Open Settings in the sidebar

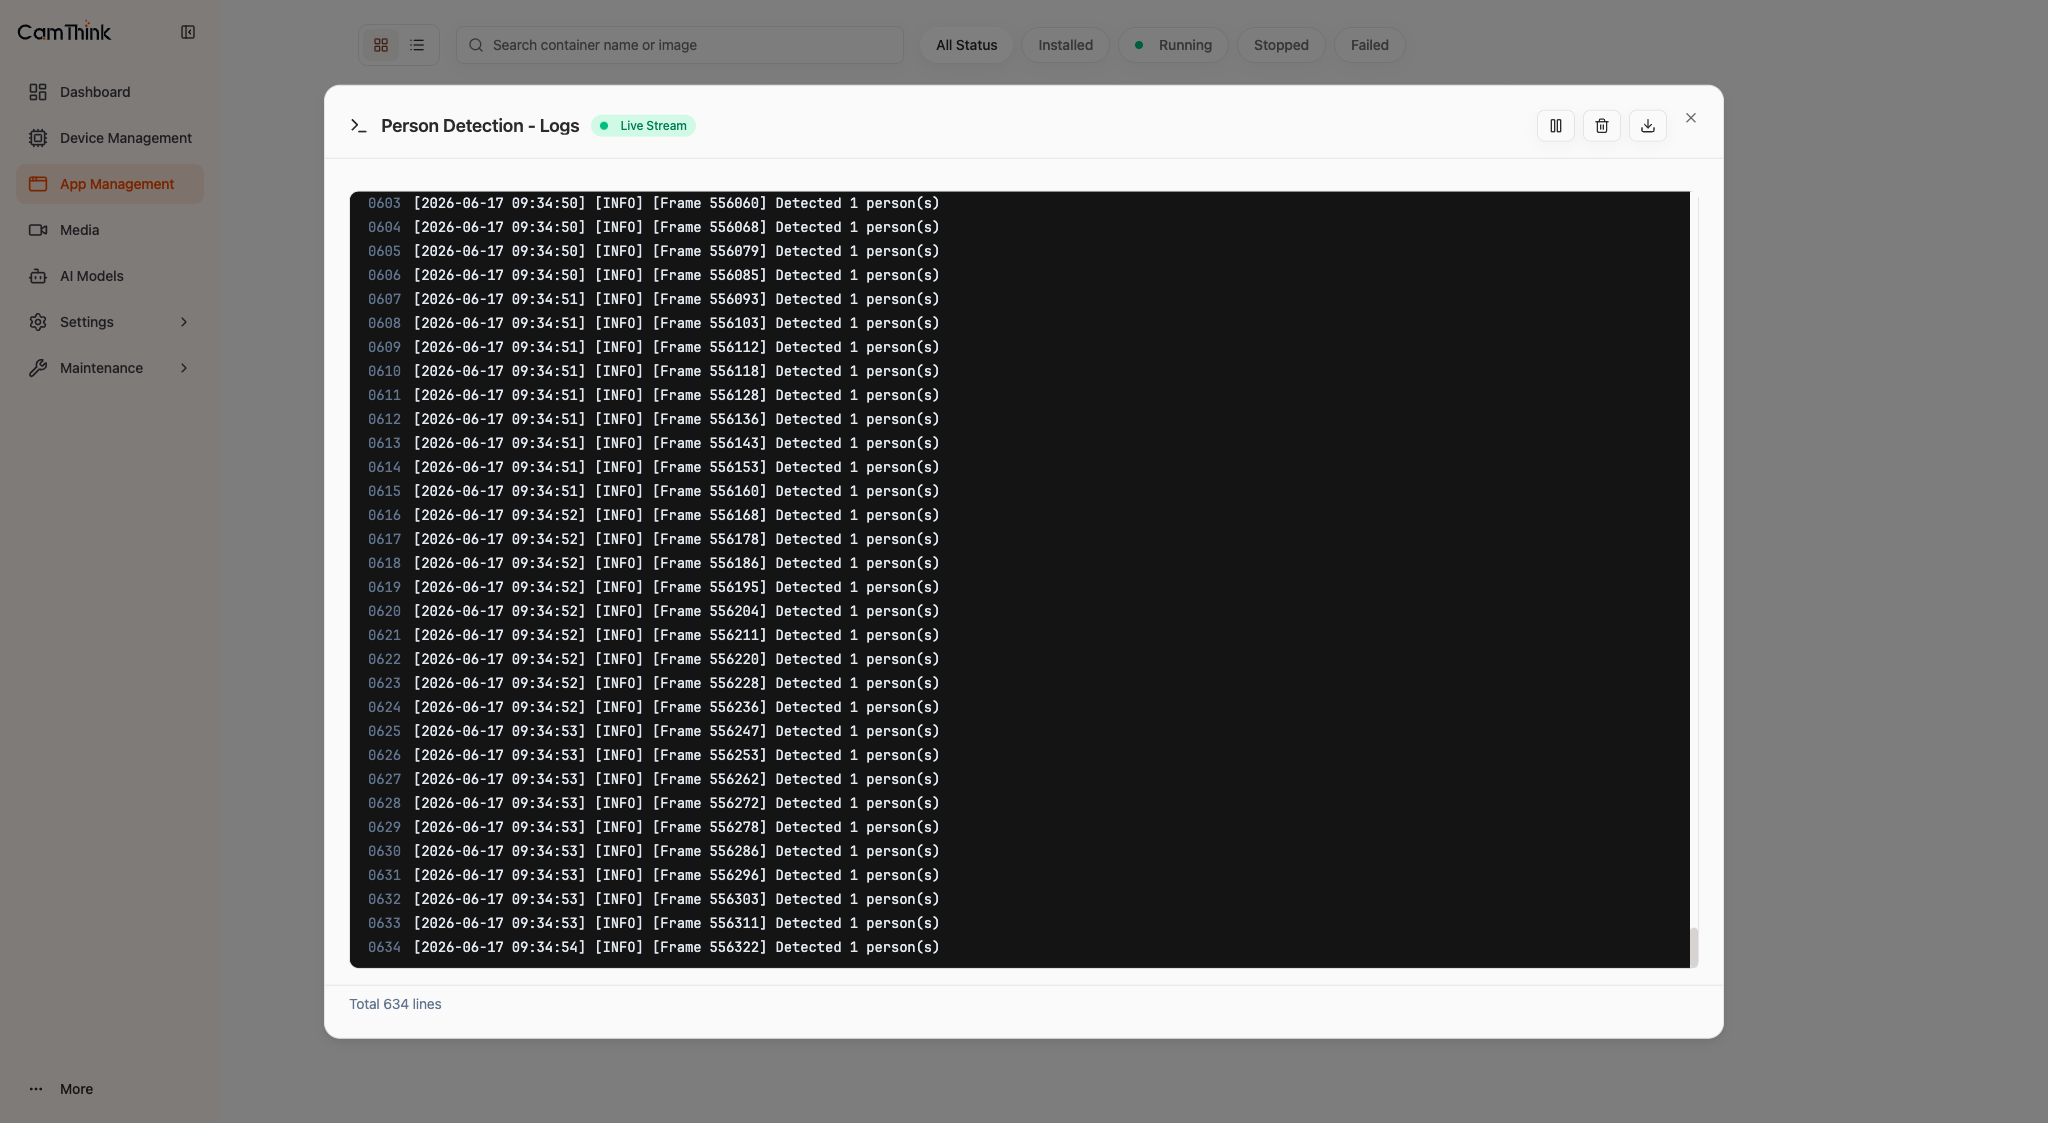(110, 322)
